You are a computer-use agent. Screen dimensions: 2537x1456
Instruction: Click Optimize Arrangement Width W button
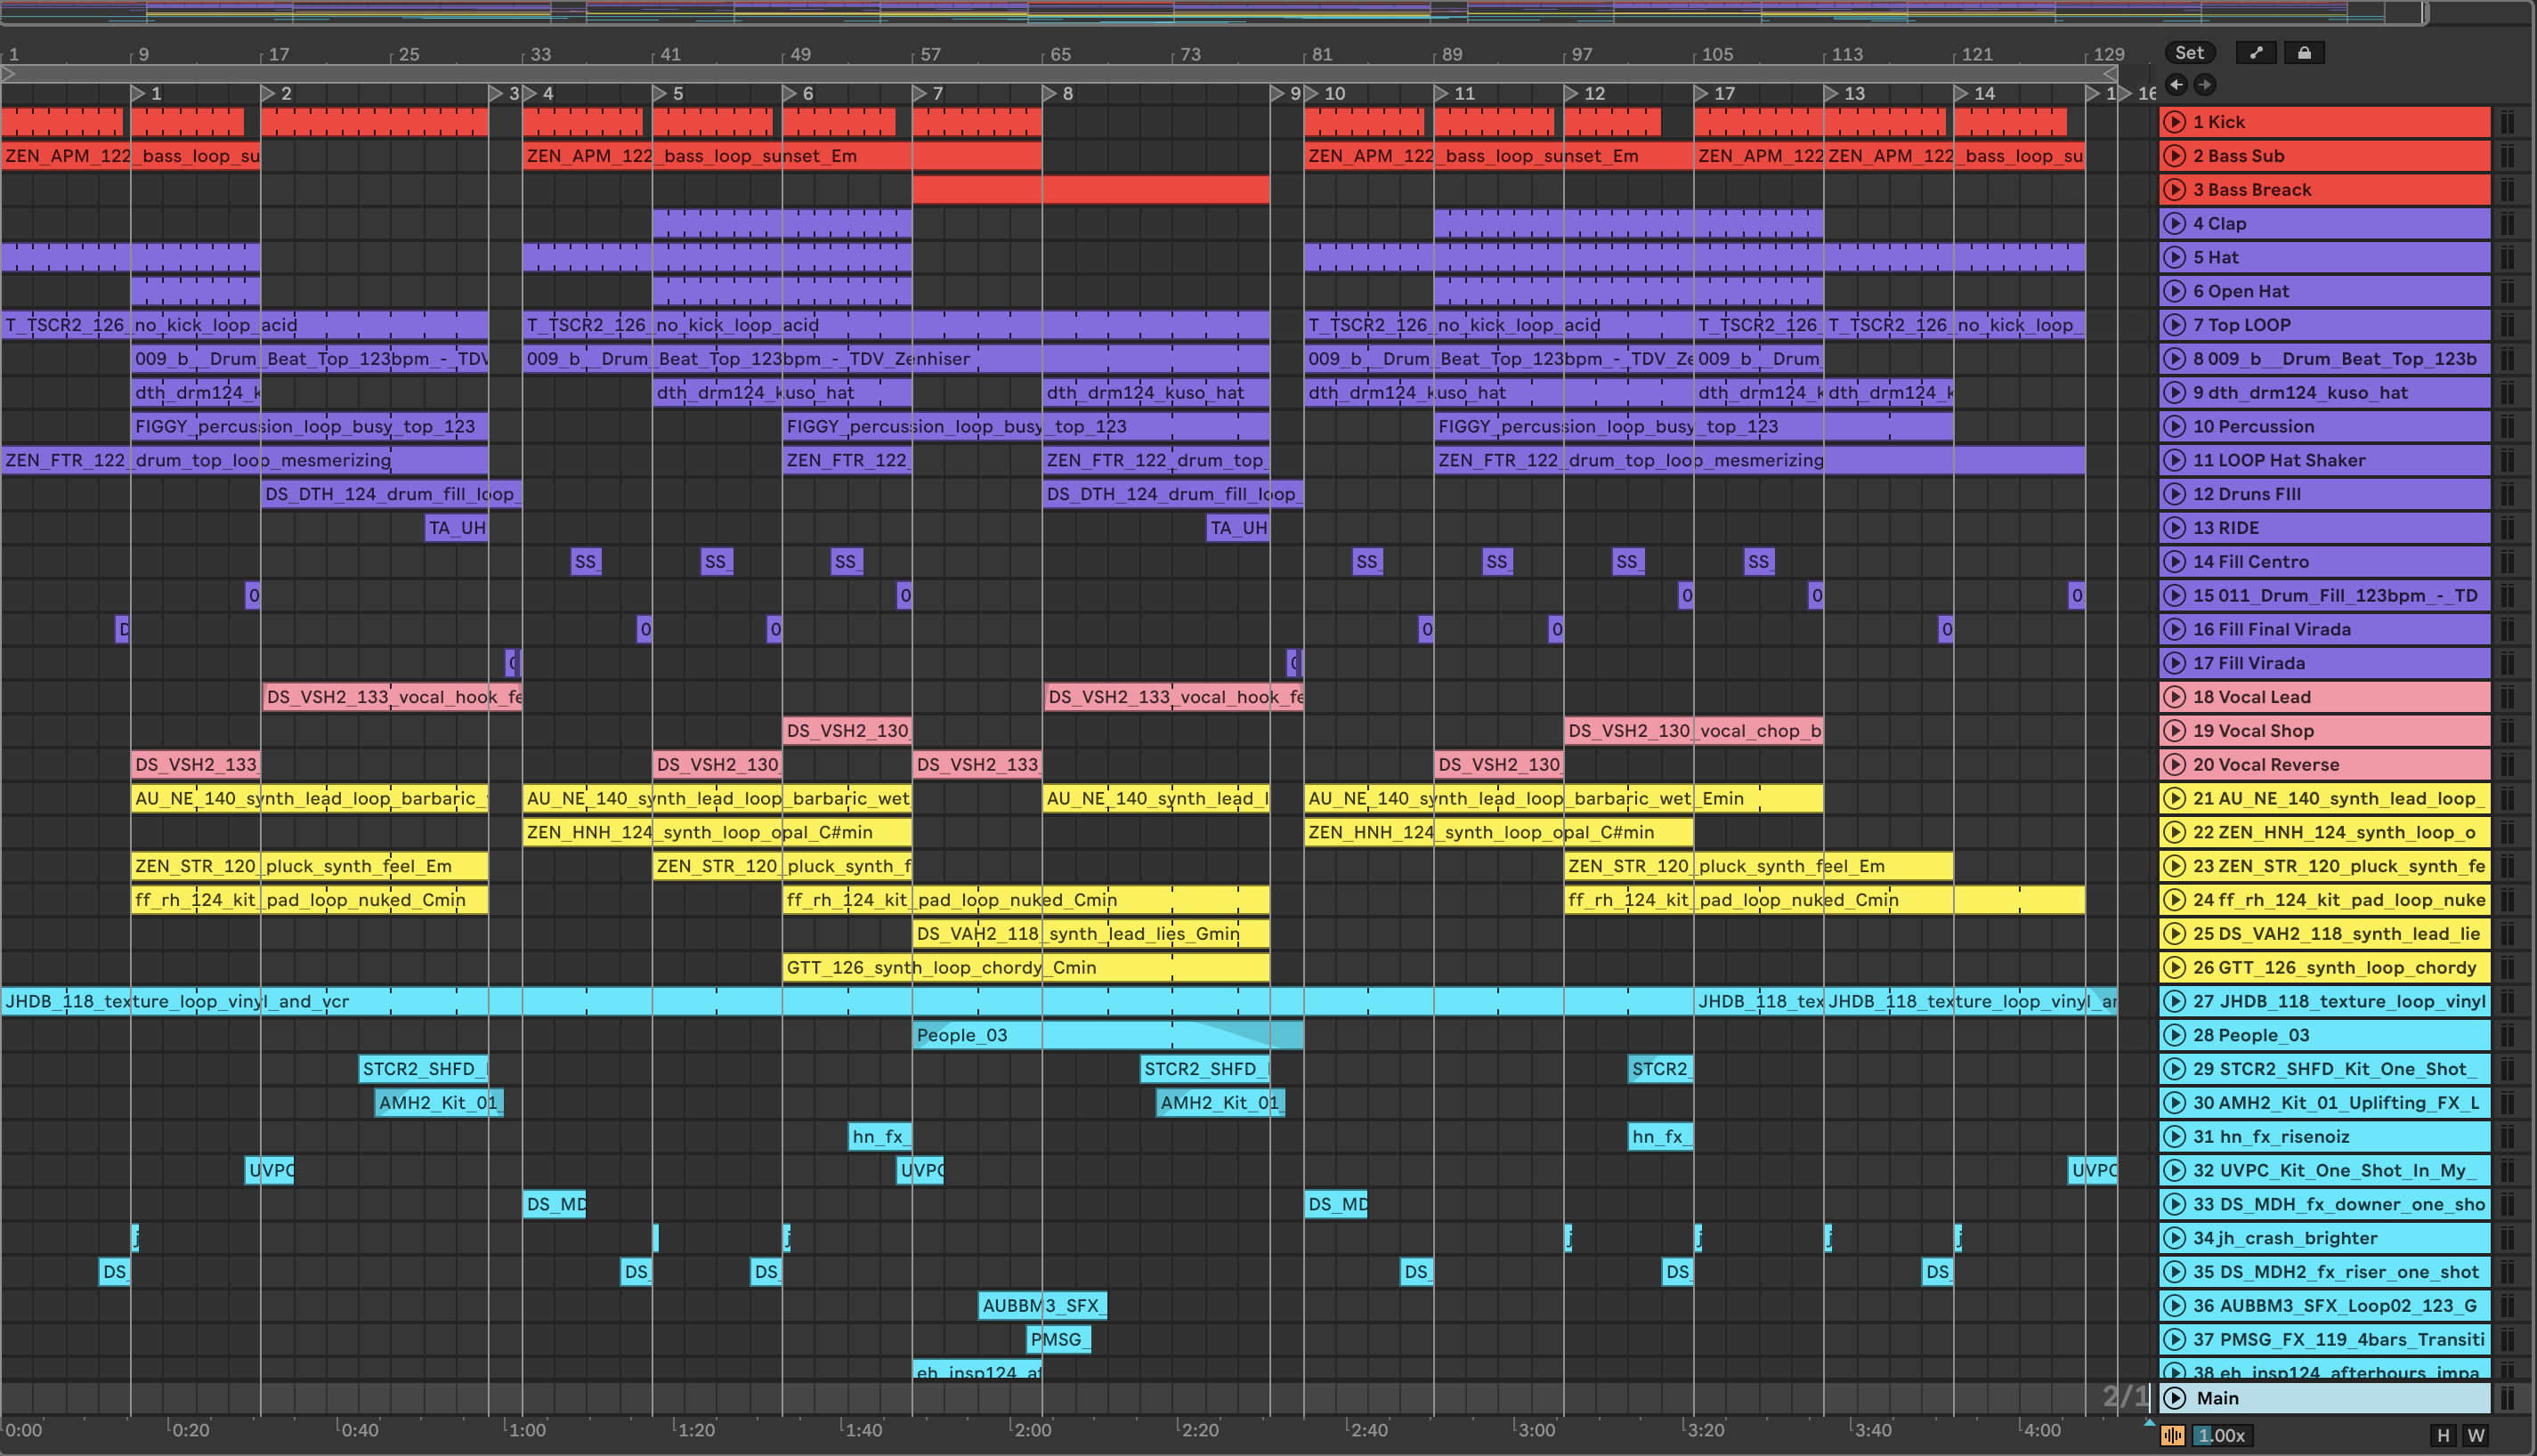coord(2476,1436)
